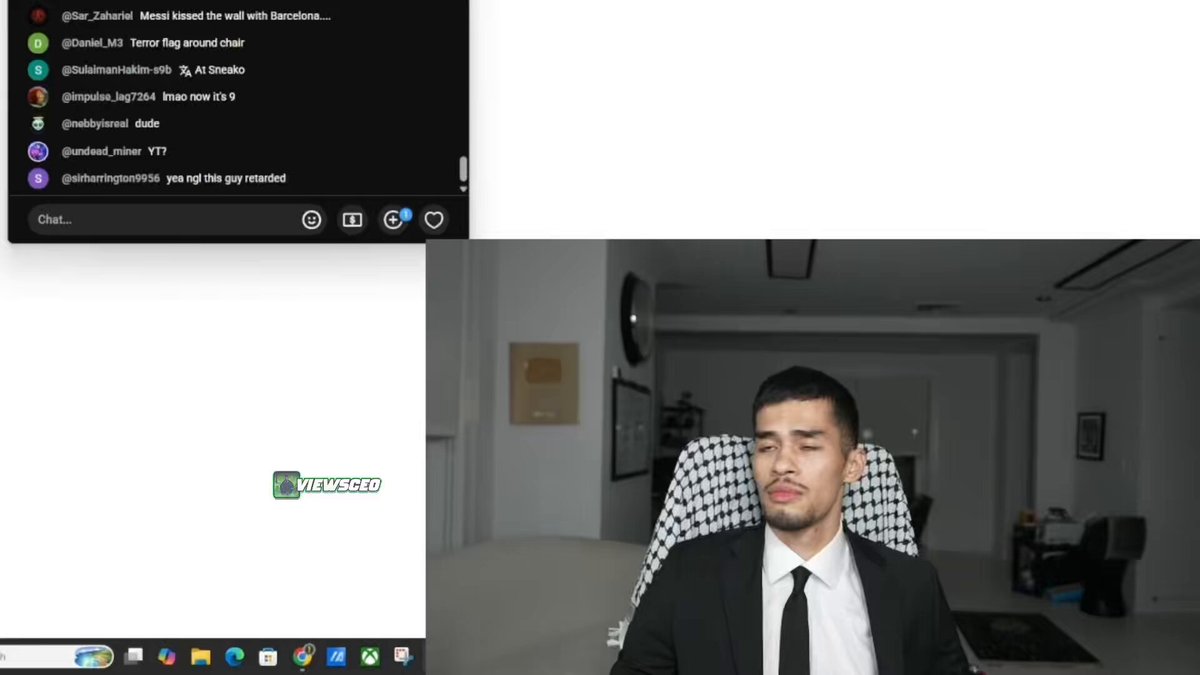
Task: Open the Xbox app from the taskbar
Action: [370, 657]
